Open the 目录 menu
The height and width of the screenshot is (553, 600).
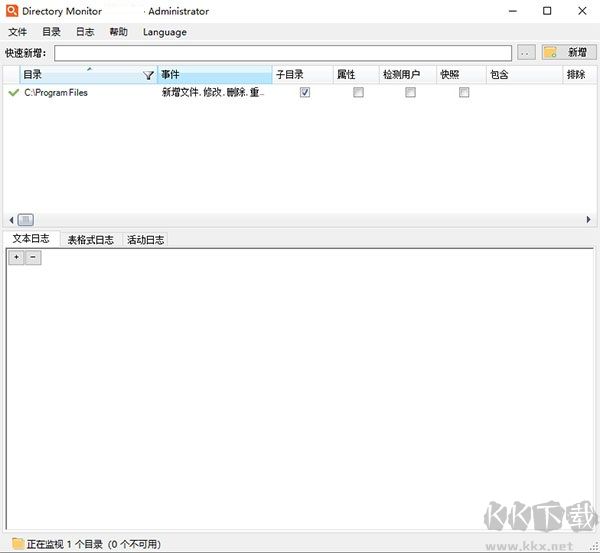click(x=51, y=32)
